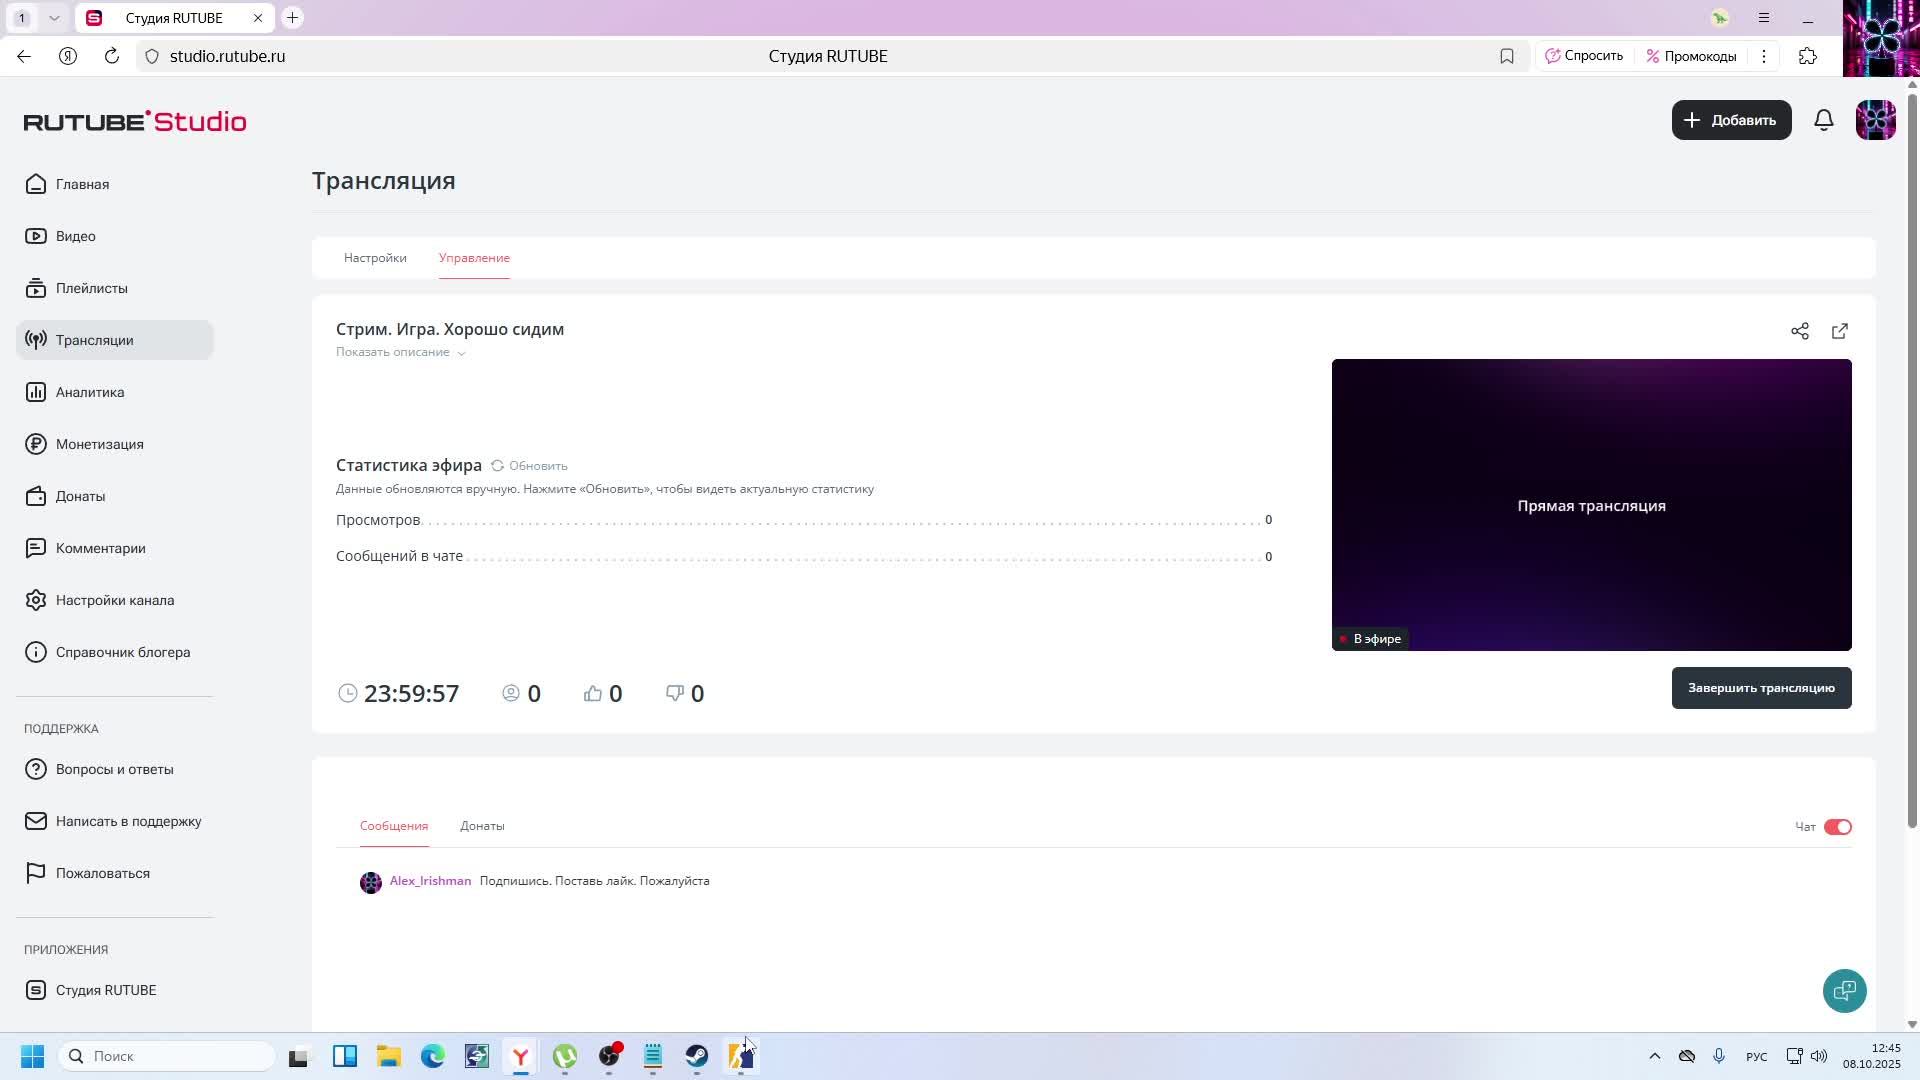The width and height of the screenshot is (1920, 1080).
Task: Open stream in new window icon
Action: point(1840,331)
